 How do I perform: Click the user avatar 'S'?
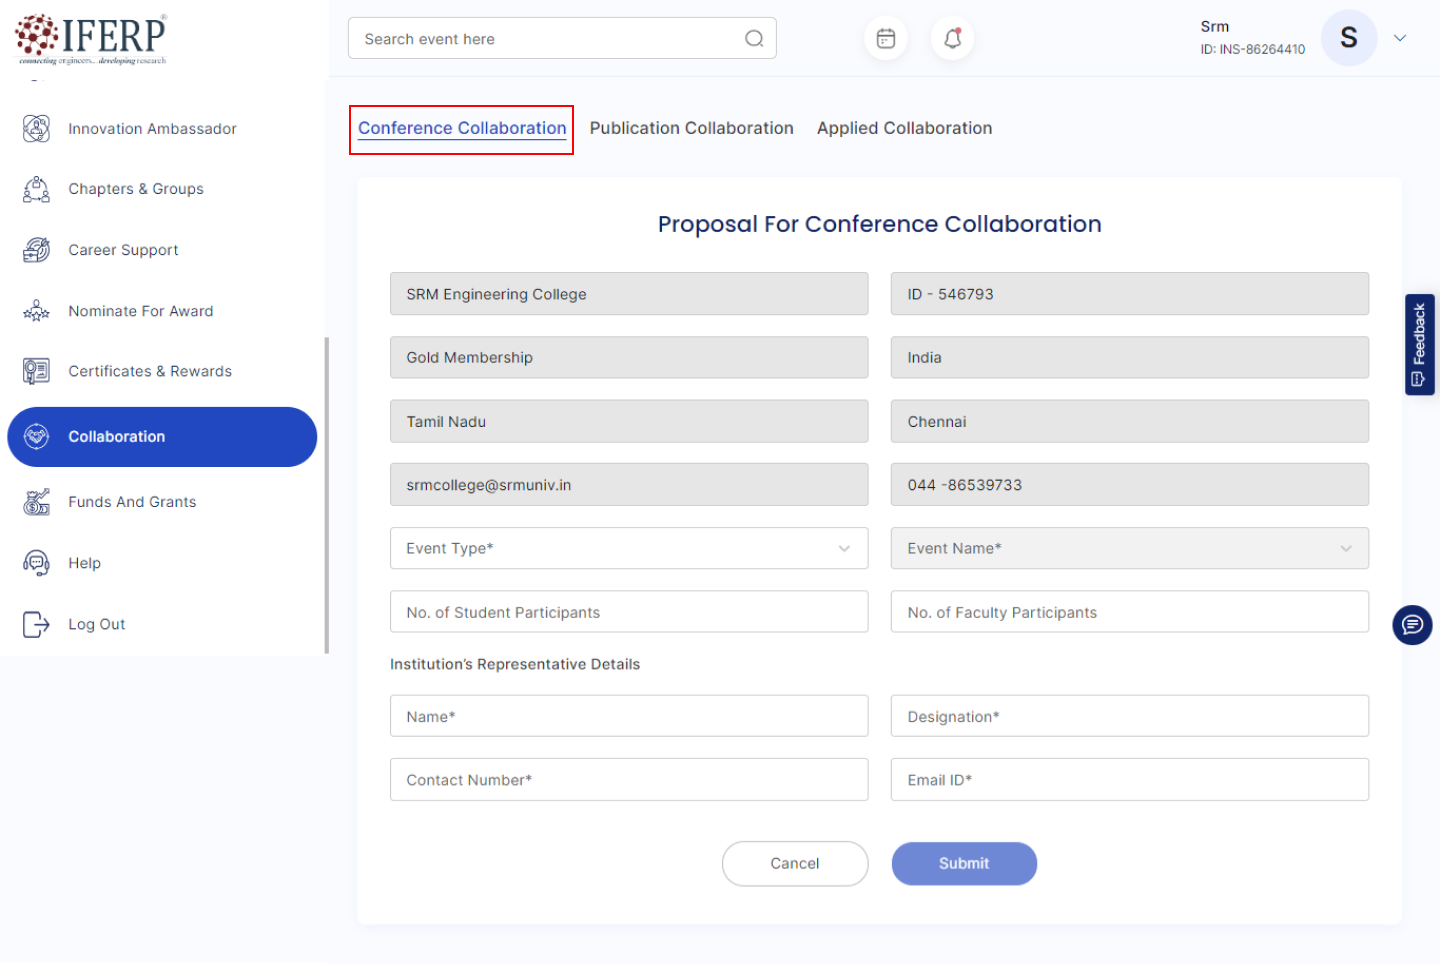tap(1348, 39)
